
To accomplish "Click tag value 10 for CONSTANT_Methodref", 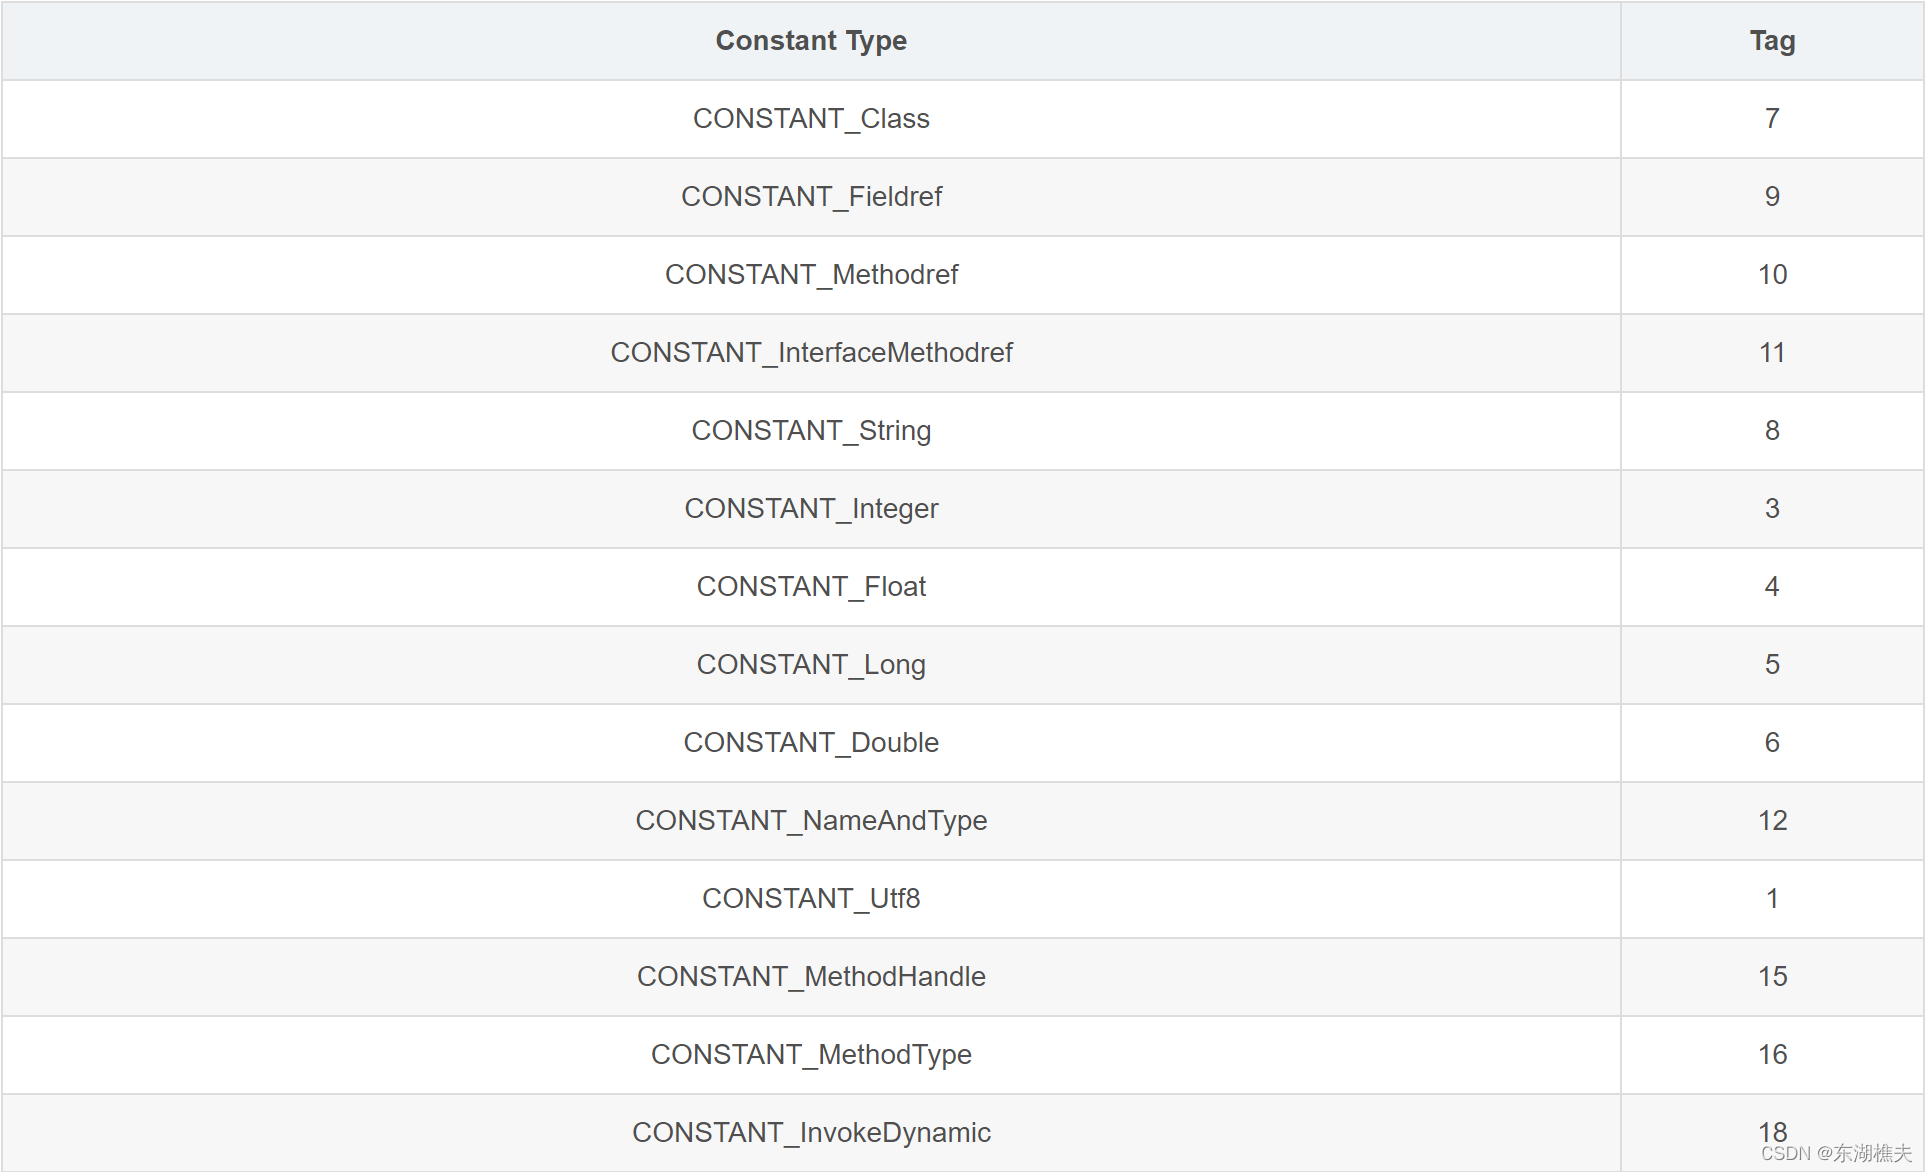I will pyautogui.click(x=1772, y=275).
